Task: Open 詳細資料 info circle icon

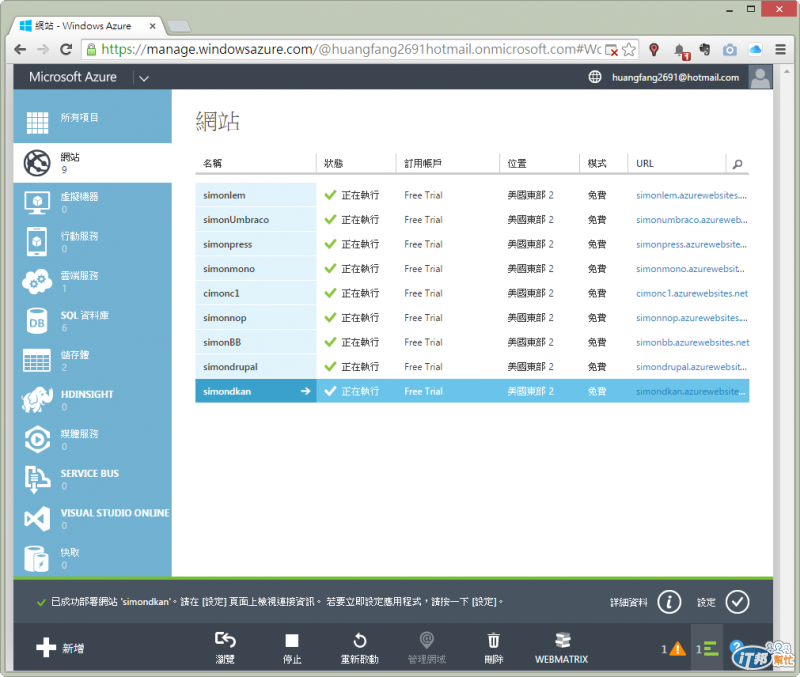Action: [669, 602]
